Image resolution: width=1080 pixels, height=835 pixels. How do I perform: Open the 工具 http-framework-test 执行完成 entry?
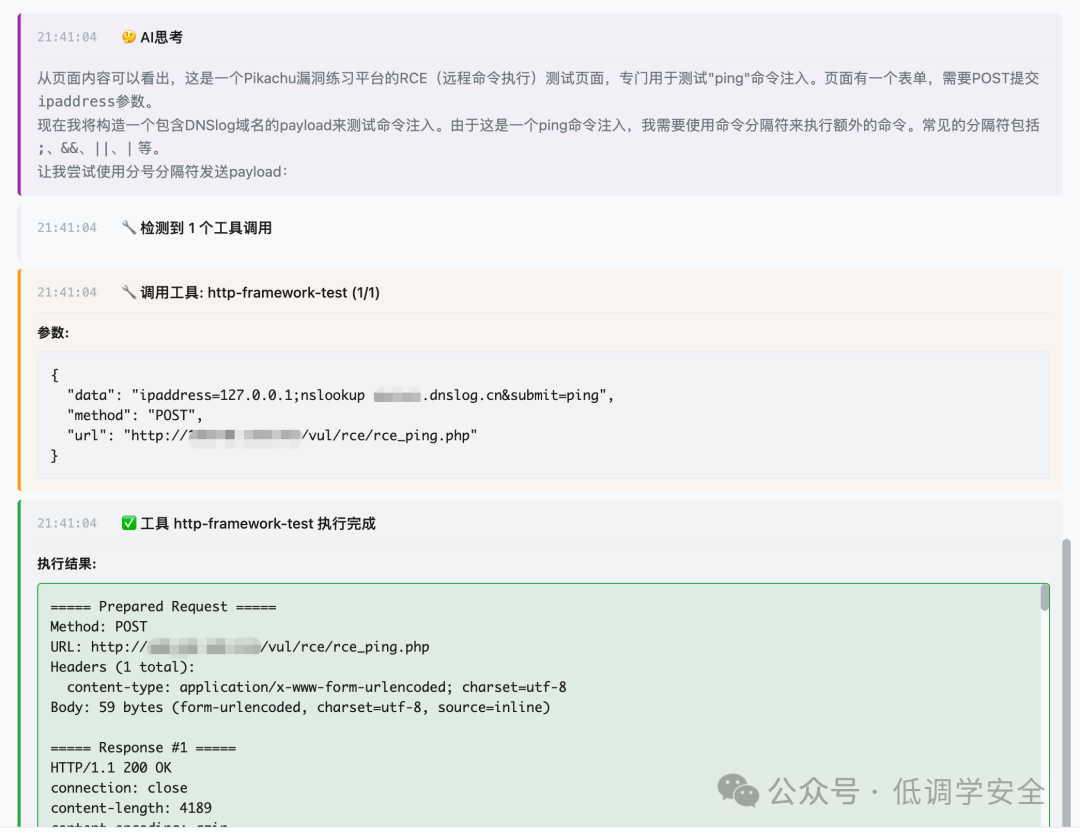pos(258,524)
